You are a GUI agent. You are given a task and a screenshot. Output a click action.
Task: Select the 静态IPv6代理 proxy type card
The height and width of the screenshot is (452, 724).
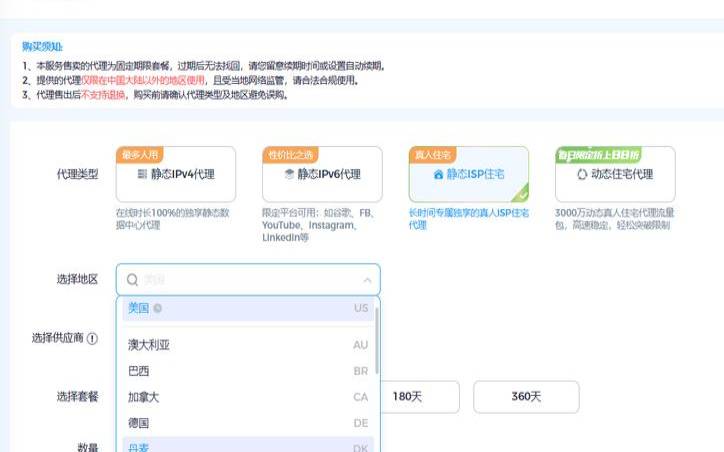point(322,175)
